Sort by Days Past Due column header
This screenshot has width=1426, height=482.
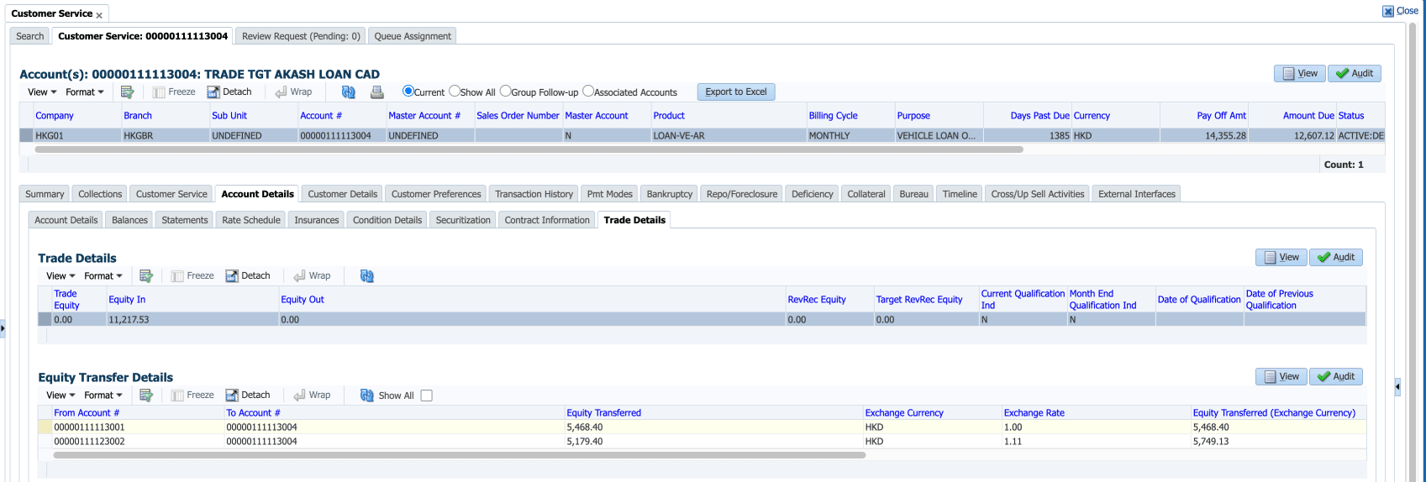pos(1040,116)
